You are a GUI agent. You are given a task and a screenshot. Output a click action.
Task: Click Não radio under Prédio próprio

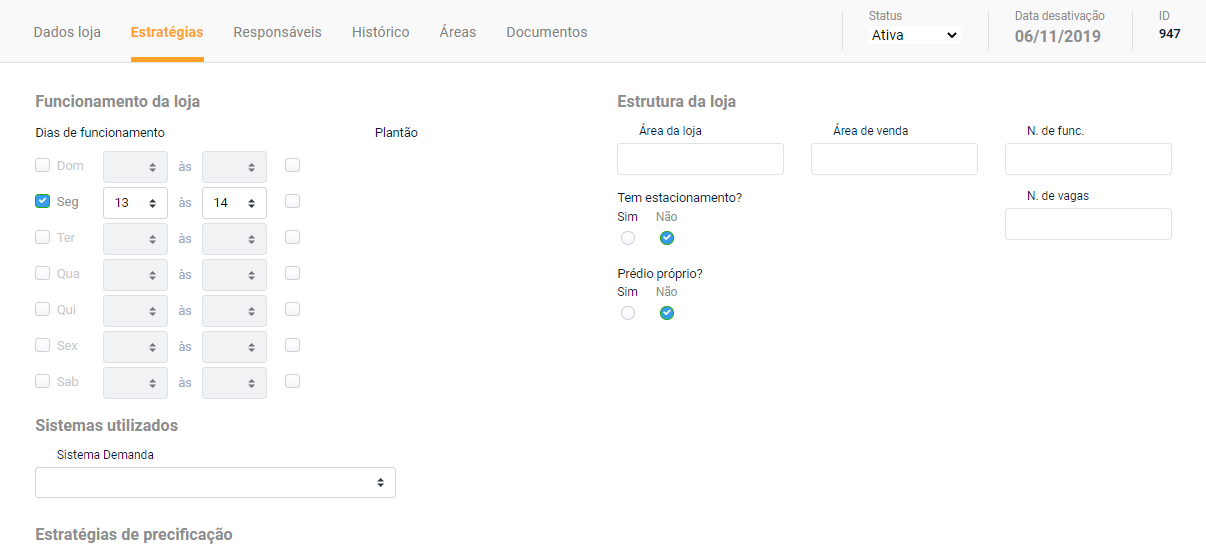click(667, 313)
